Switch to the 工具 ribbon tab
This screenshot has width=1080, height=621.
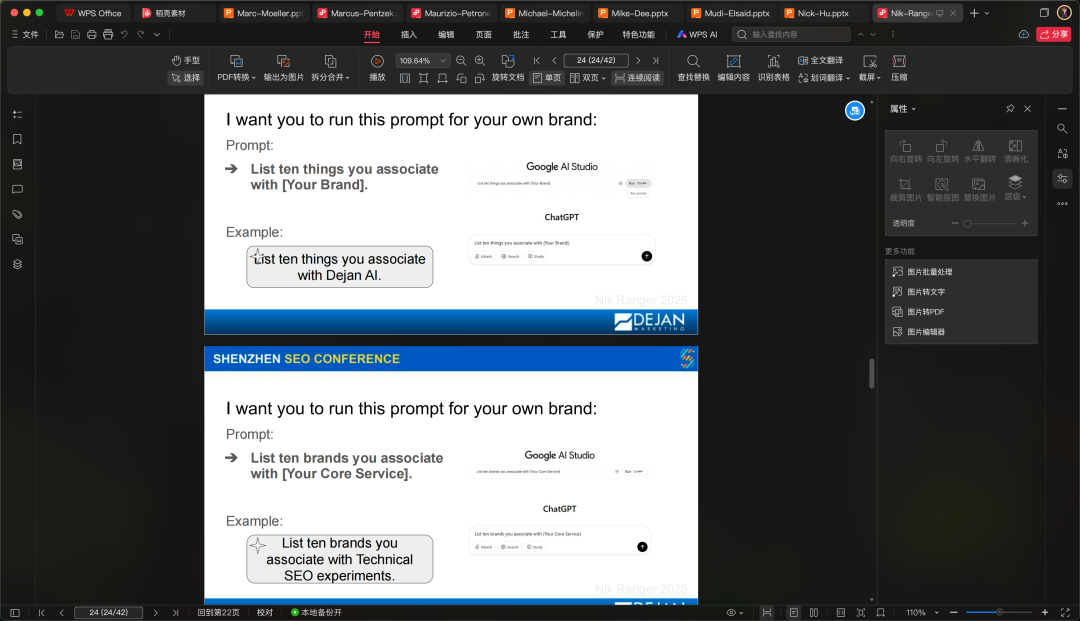(558, 34)
